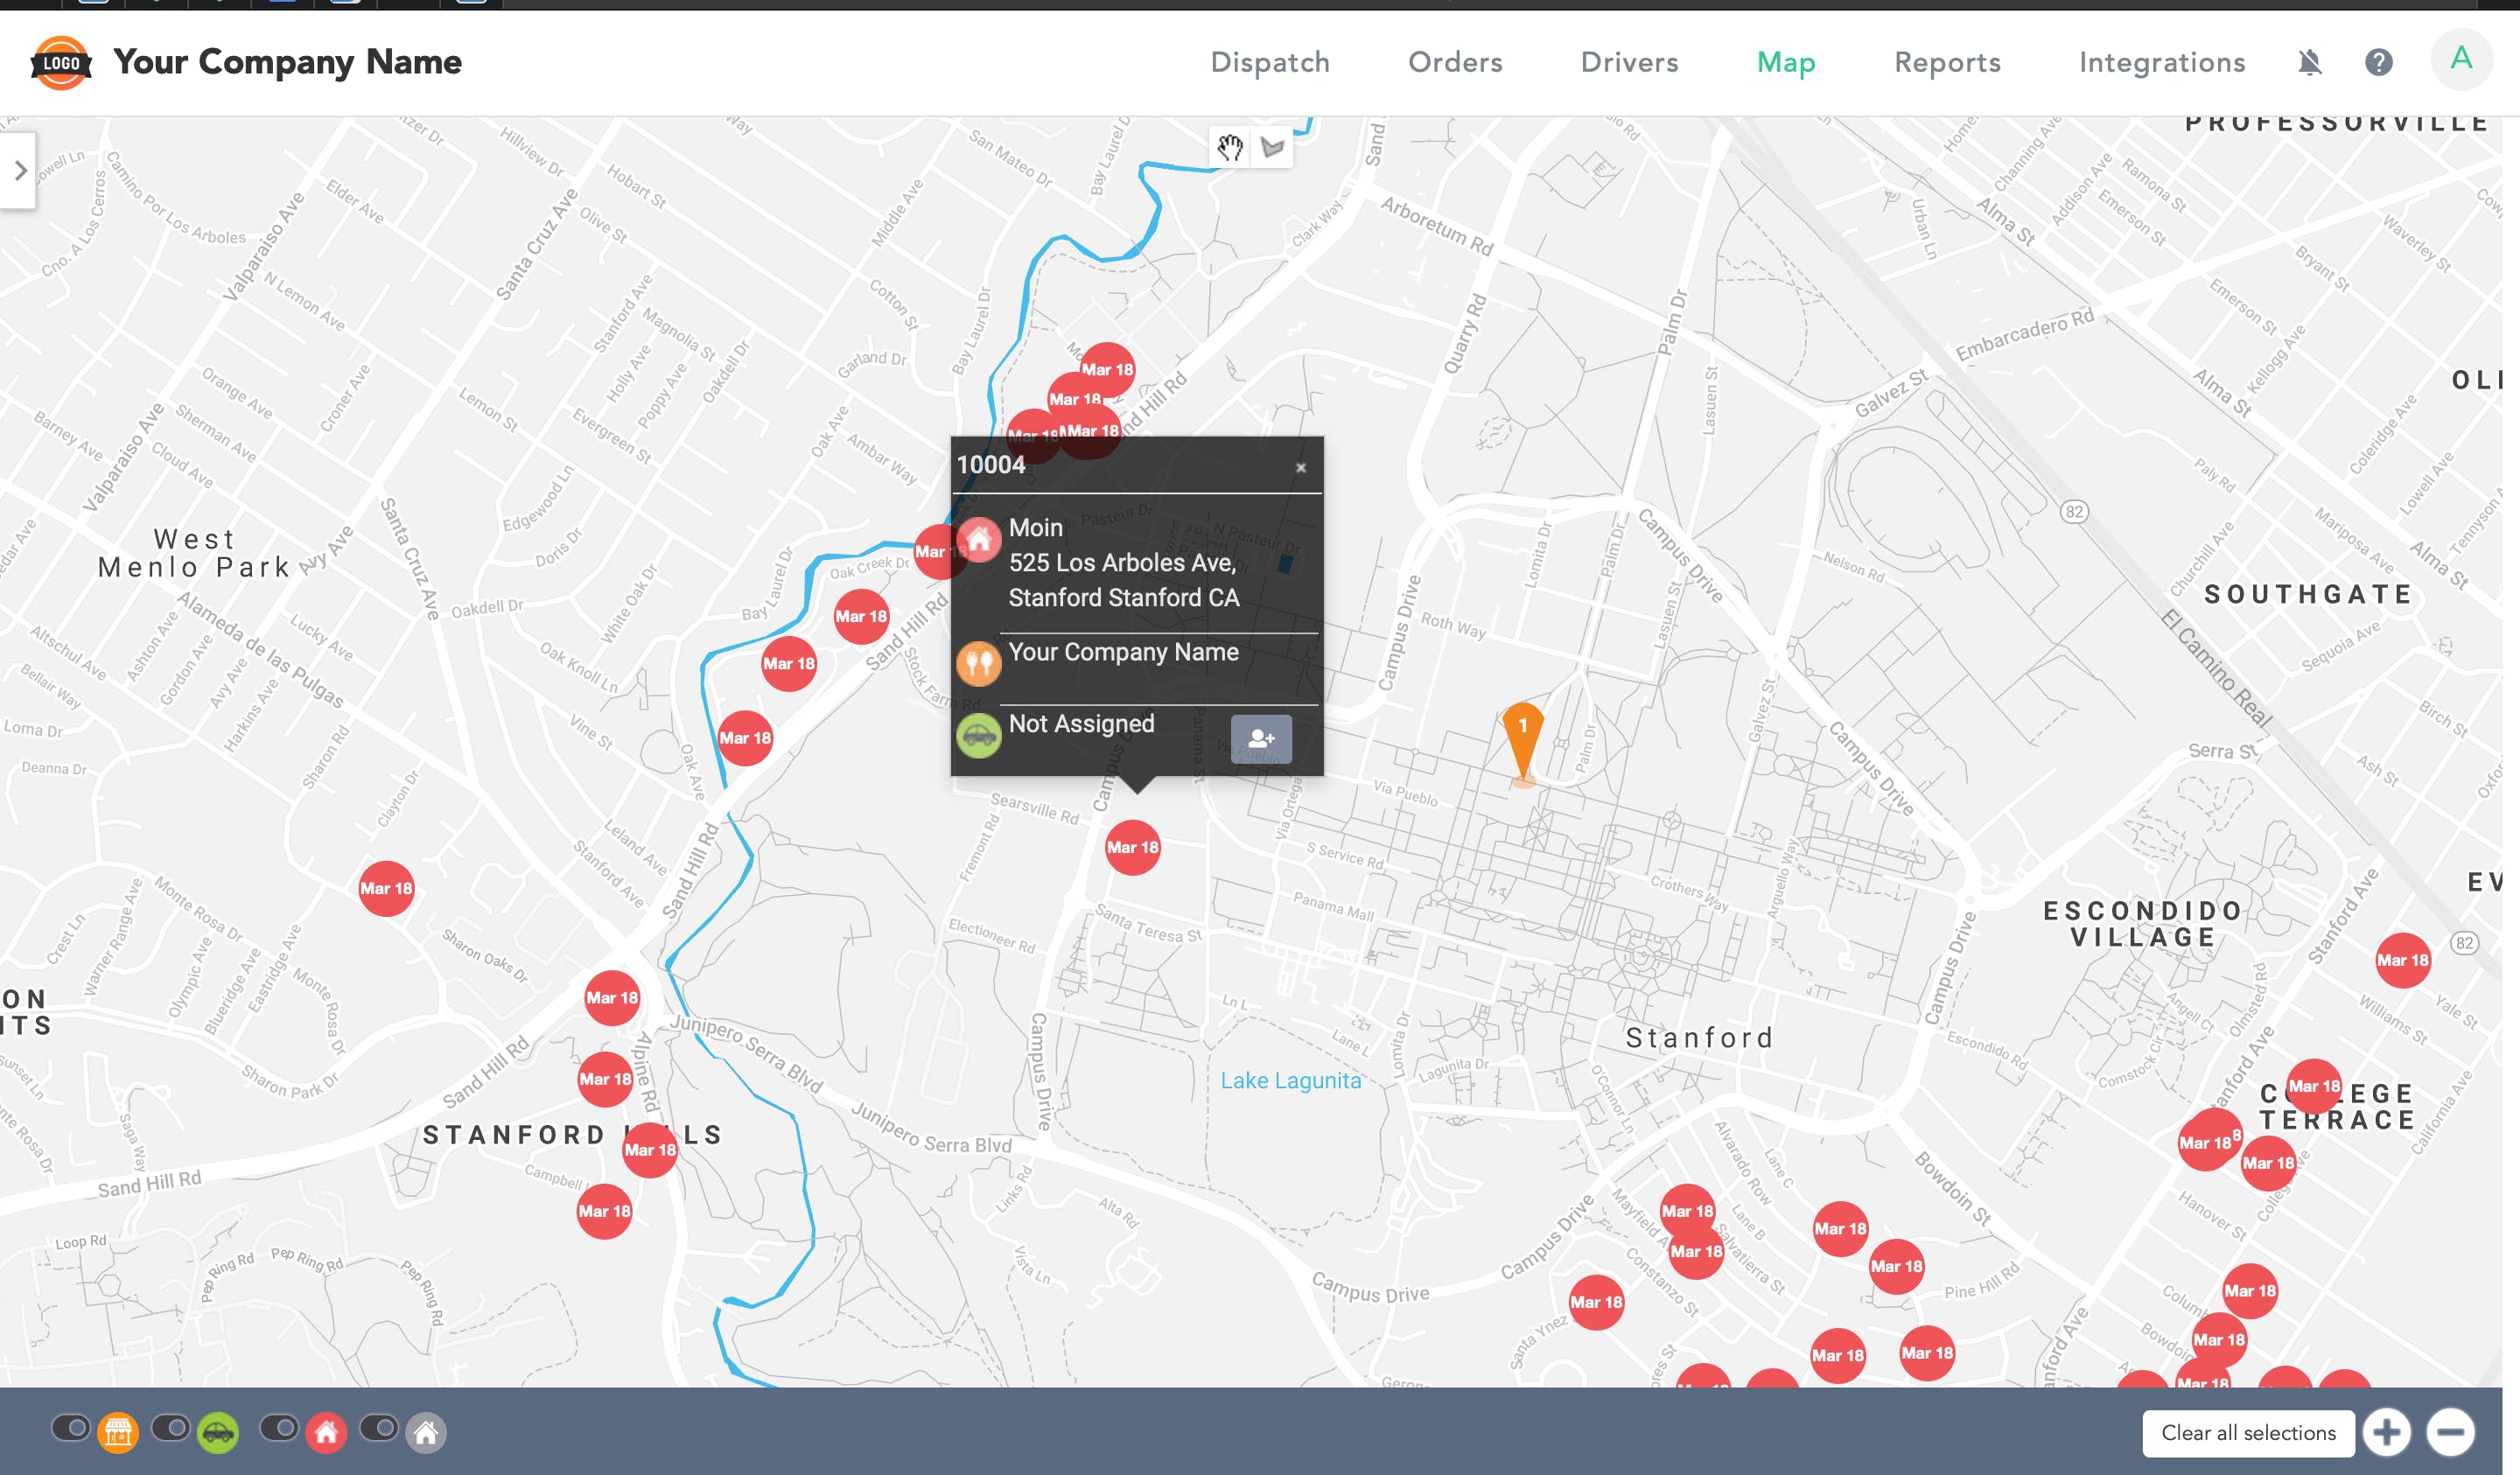Toggle the green car drivers switch
Image resolution: width=2520 pixels, height=1475 pixels.
click(x=171, y=1428)
